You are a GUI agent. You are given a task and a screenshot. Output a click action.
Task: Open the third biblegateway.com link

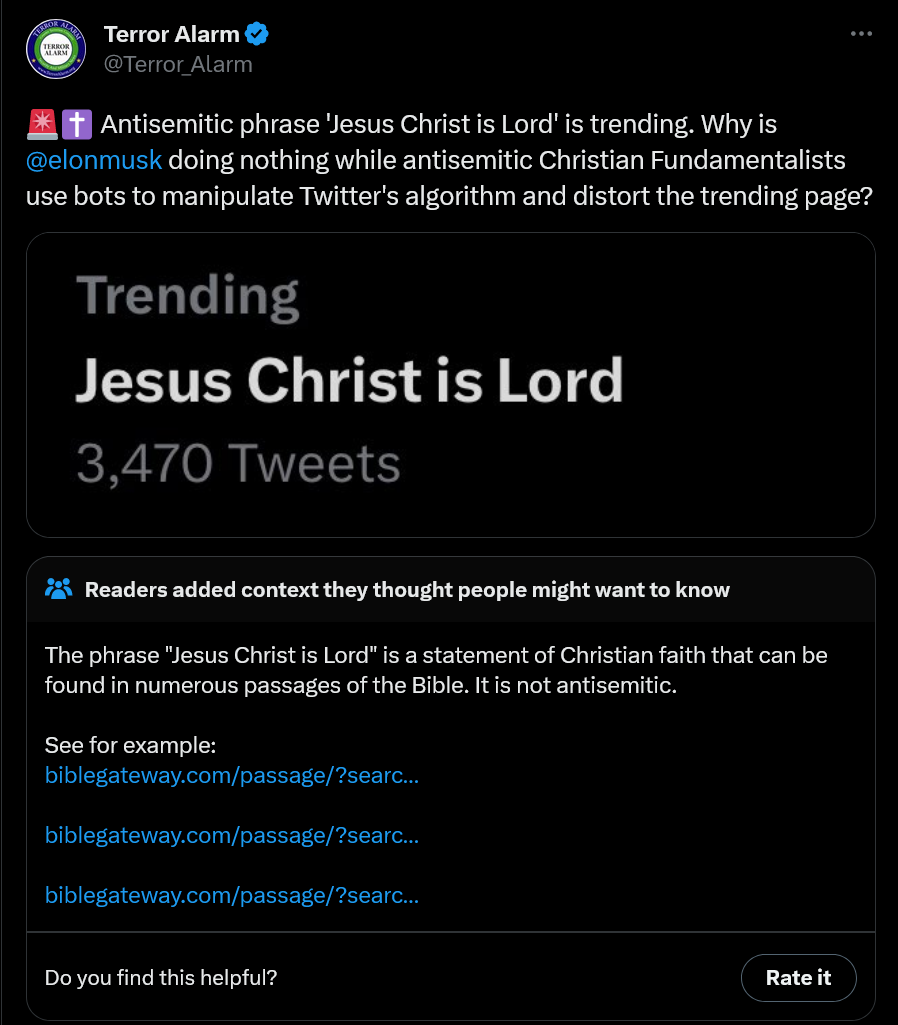tap(231, 895)
